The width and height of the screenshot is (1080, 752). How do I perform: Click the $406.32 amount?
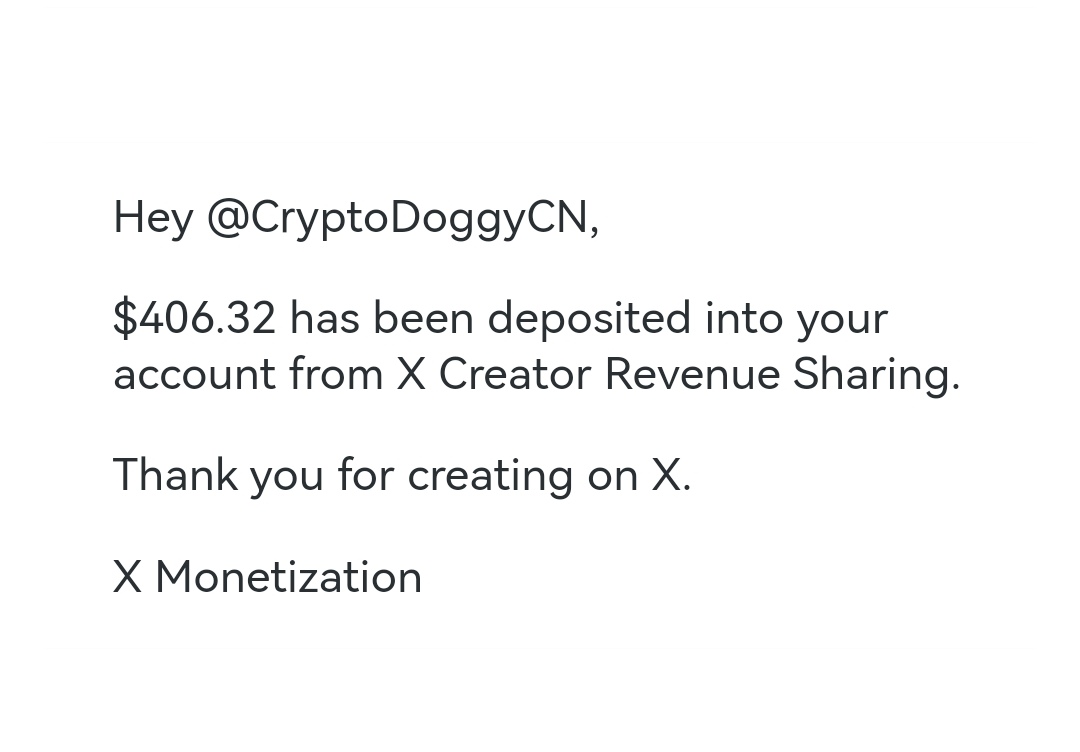click(194, 319)
